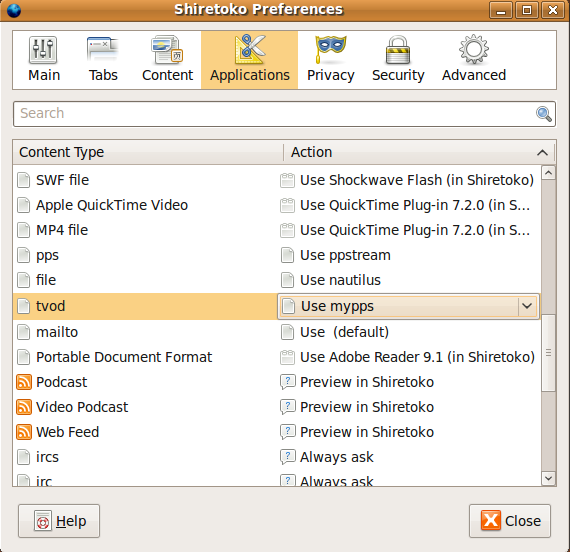
Task: Click the Web Feed RSS icon
Action: coord(24,432)
